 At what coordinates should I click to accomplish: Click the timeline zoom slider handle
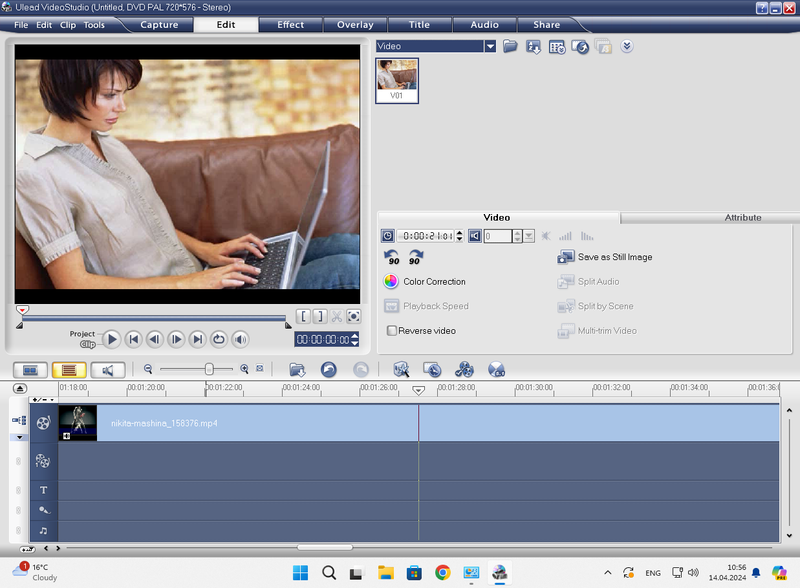[209, 369]
